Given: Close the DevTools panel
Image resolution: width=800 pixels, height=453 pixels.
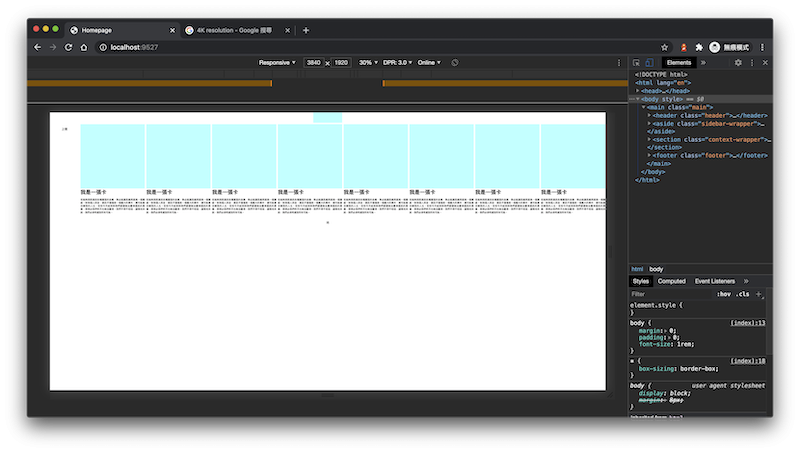Looking at the screenshot, I should click(x=765, y=62).
